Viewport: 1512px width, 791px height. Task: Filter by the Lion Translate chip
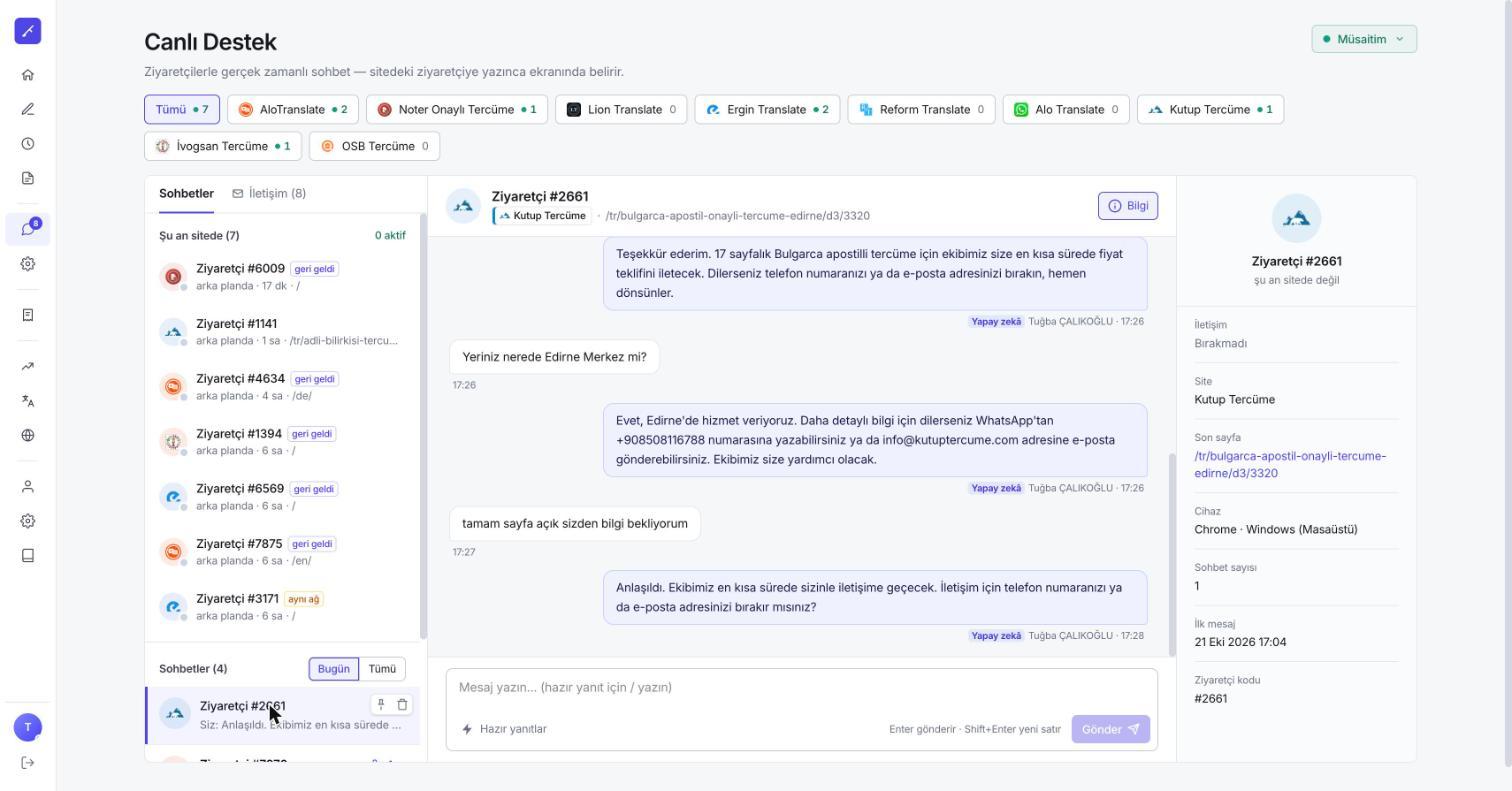click(x=621, y=110)
